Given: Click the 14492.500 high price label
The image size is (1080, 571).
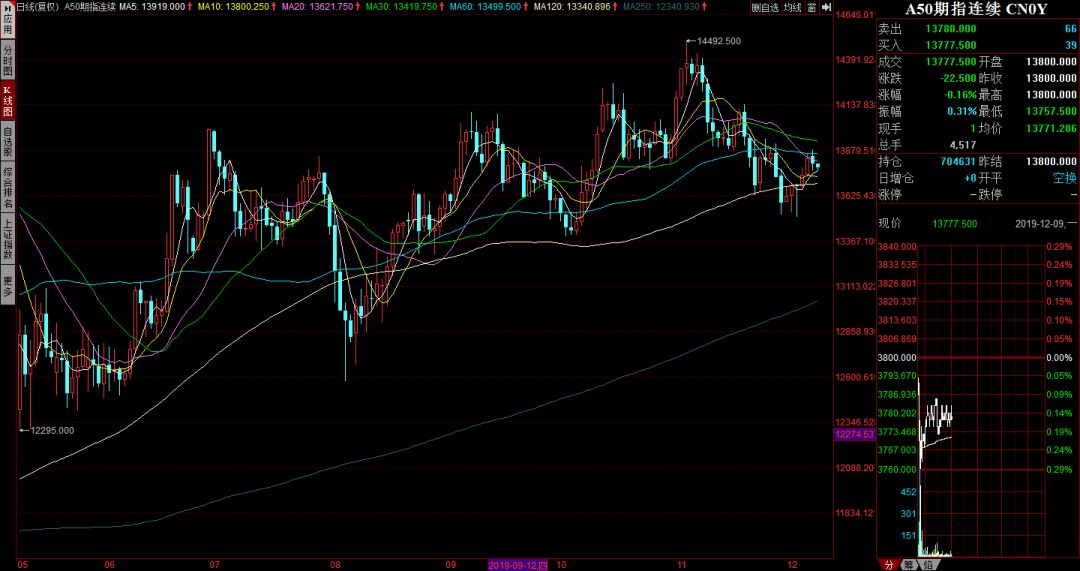Looking at the screenshot, I should point(719,41).
